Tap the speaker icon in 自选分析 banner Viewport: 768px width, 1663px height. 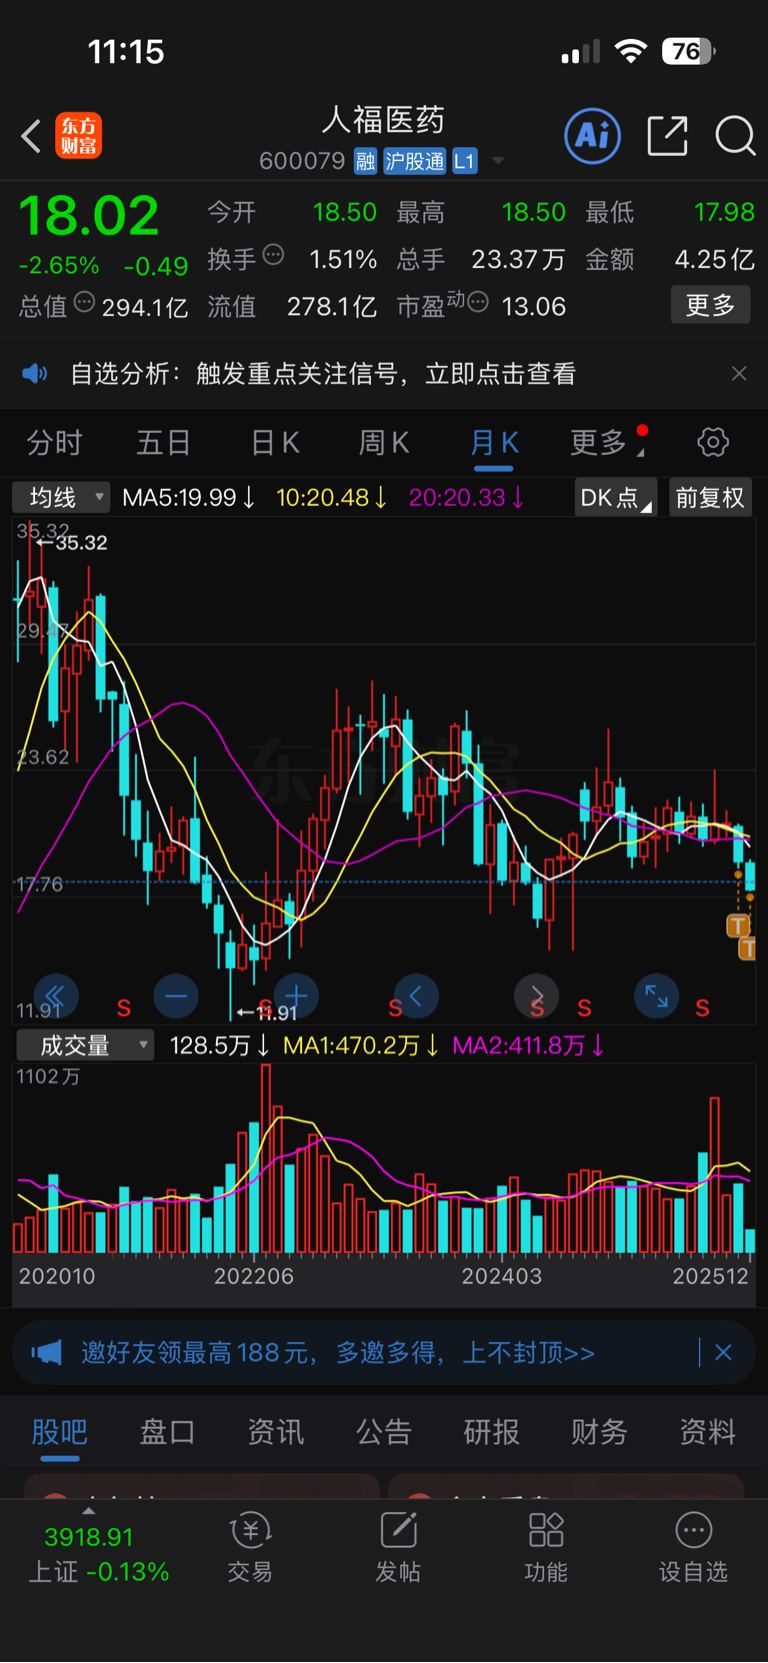pyautogui.click(x=34, y=374)
